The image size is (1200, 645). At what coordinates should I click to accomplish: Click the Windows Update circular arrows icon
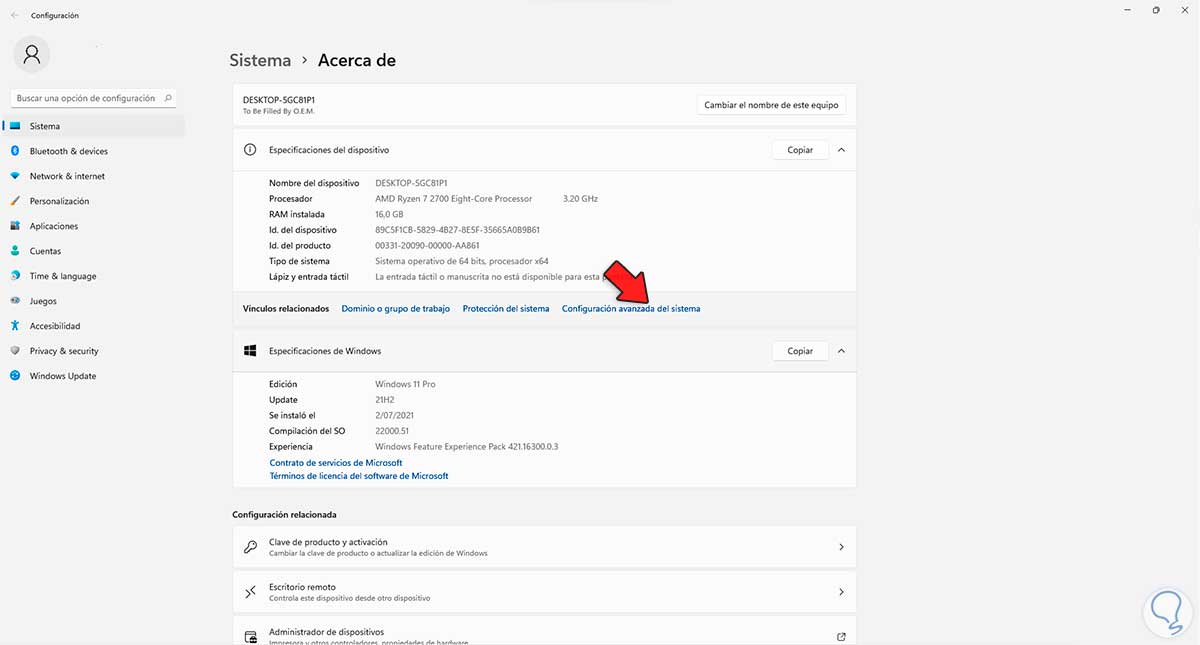[x=15, y=376]
